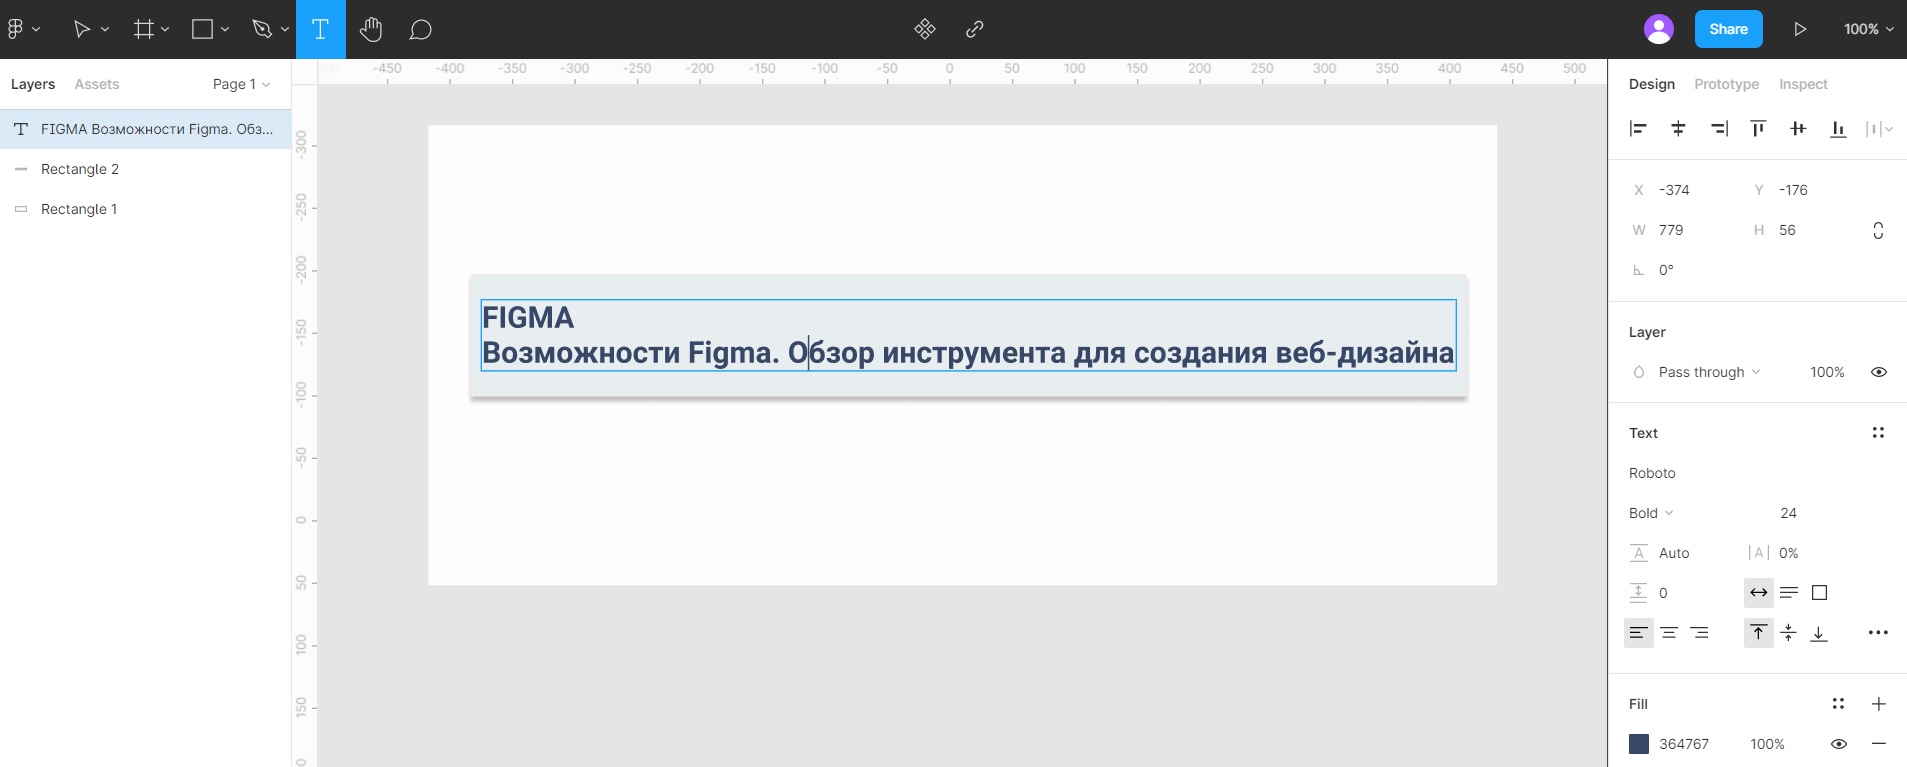Image resolution: width=1907 pixels, height=767 pixels.
Task: Open the Bold font weight dropdown
Action: pos(1651,513)
